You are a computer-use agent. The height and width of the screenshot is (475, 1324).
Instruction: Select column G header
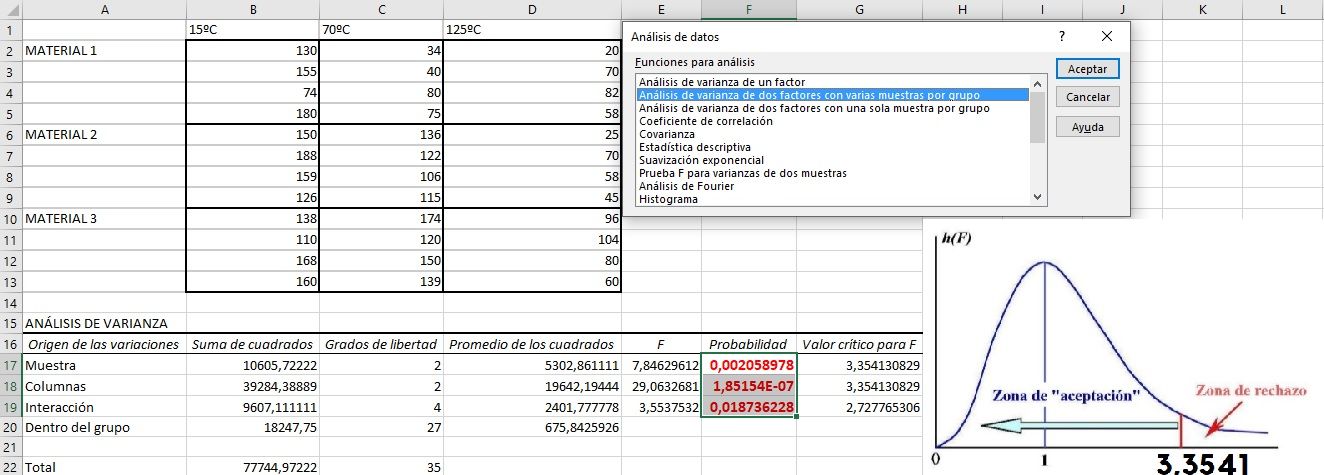[x=860, y=9]
